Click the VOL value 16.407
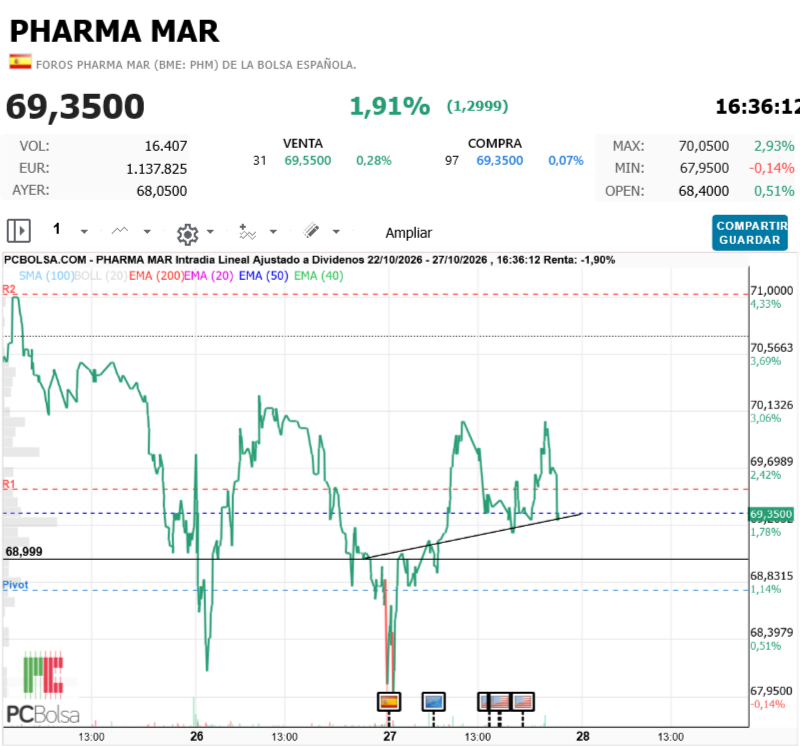800x746 pixels. pyautogui.click(x=166, y=146)
